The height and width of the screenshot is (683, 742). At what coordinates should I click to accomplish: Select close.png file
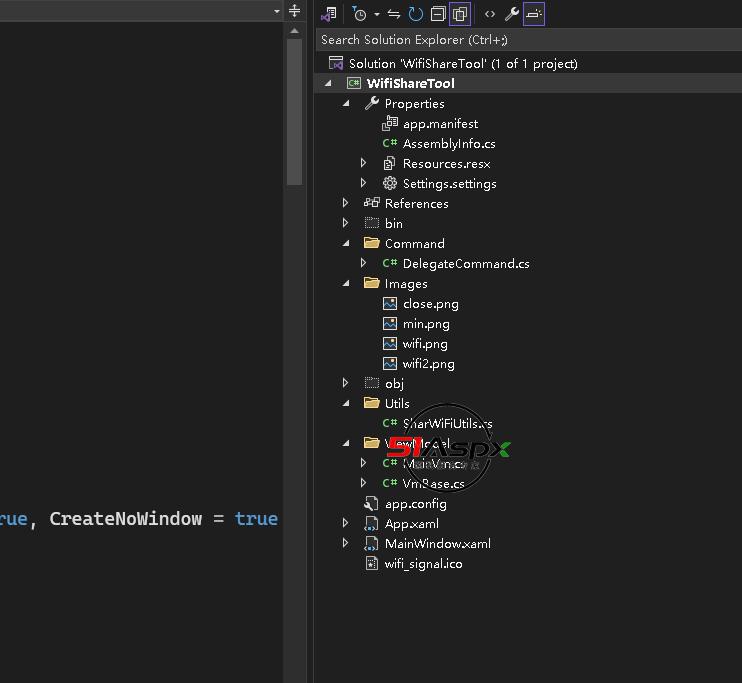431,304
